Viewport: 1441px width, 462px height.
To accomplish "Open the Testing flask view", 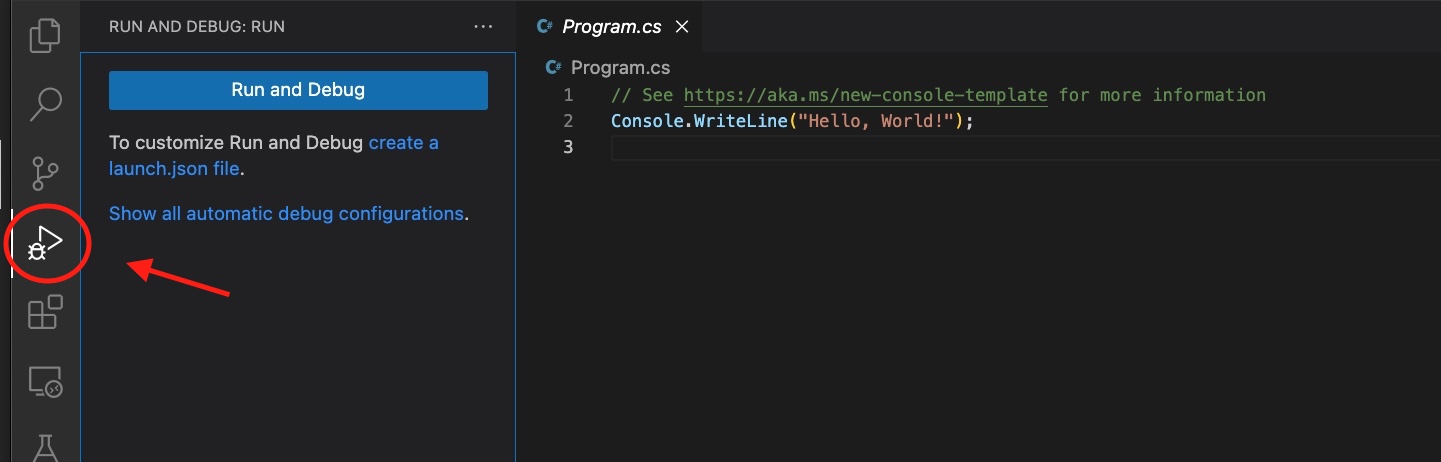I will coord(45,447).
